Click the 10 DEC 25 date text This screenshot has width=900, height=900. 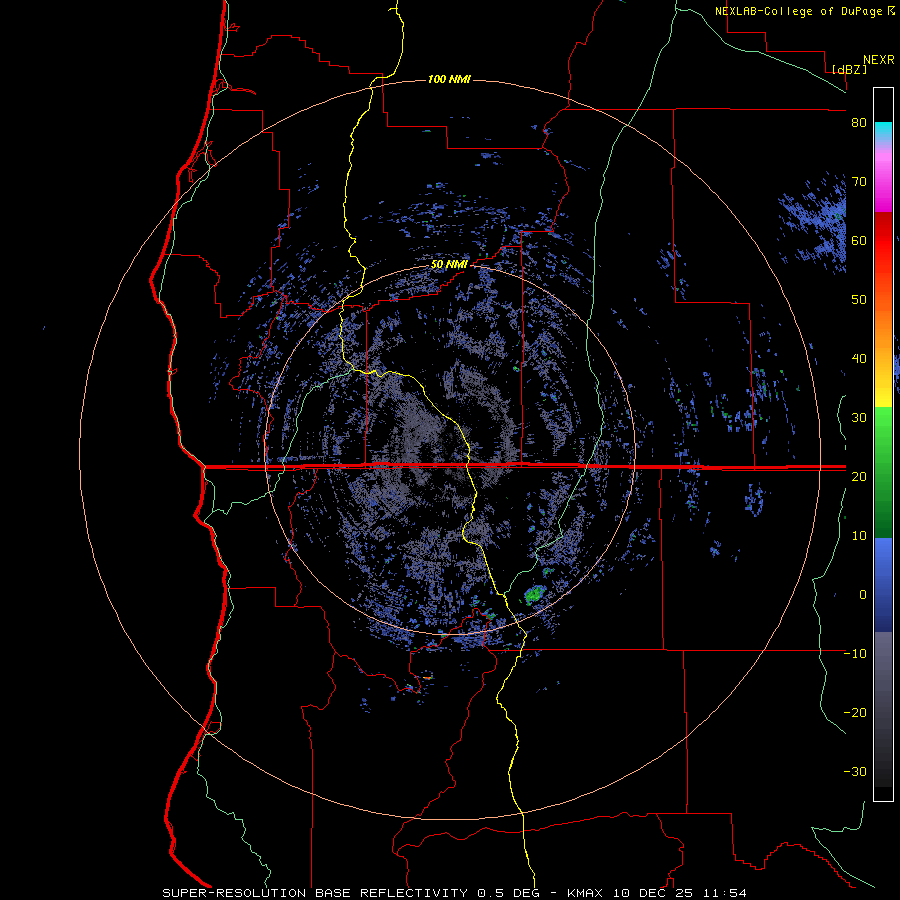(655, 893)
